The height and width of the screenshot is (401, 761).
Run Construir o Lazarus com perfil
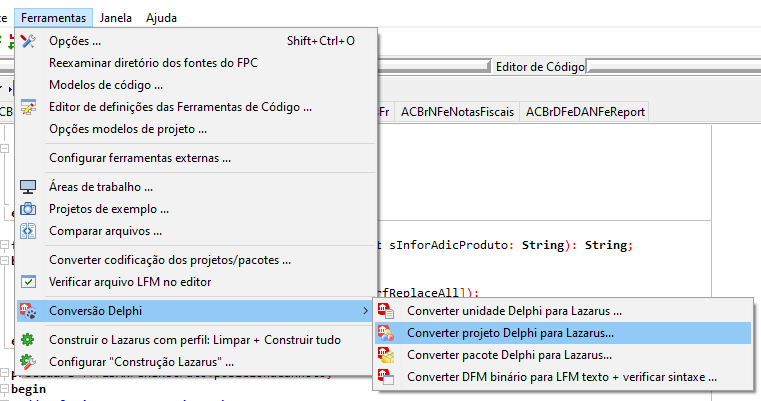pyautogui.click(x=197, y=340)
